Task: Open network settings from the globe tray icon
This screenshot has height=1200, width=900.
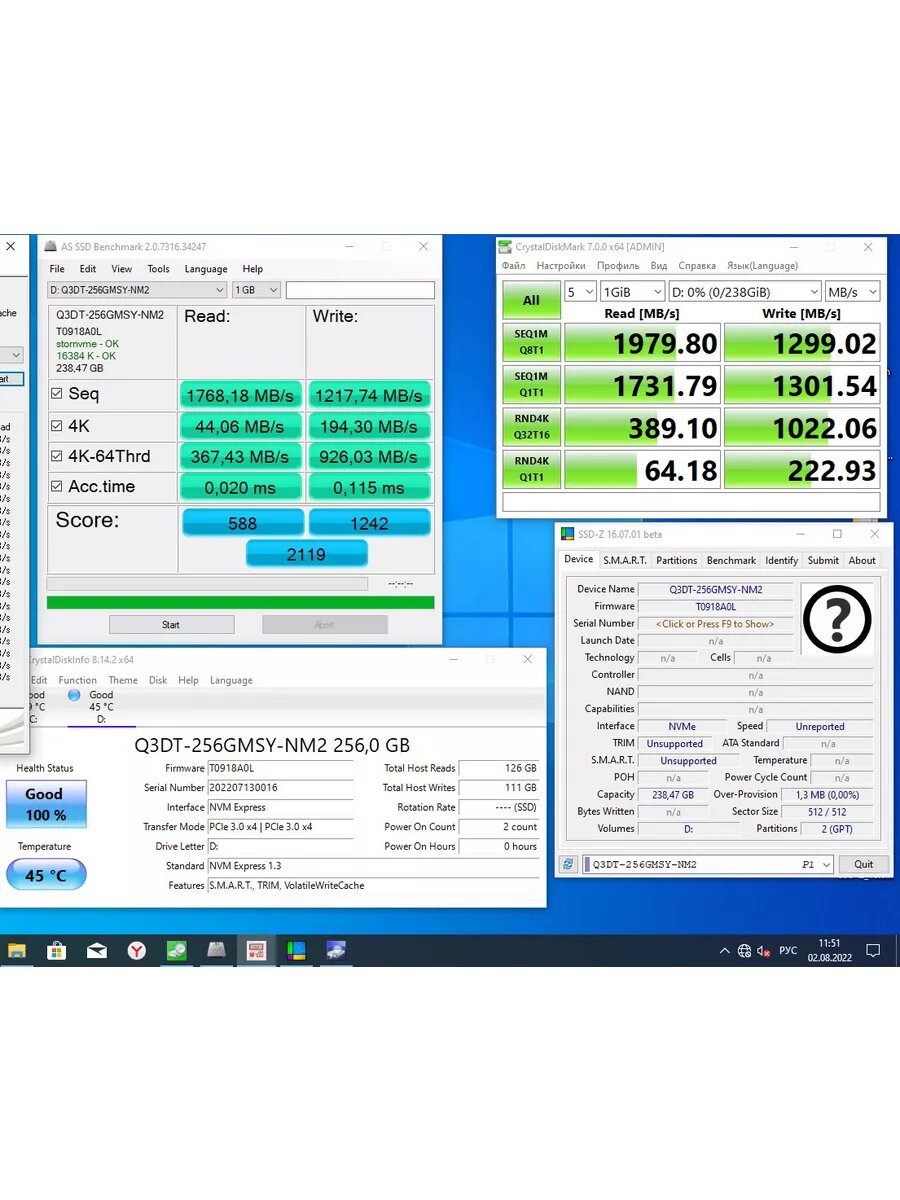Action: [744, 951]
